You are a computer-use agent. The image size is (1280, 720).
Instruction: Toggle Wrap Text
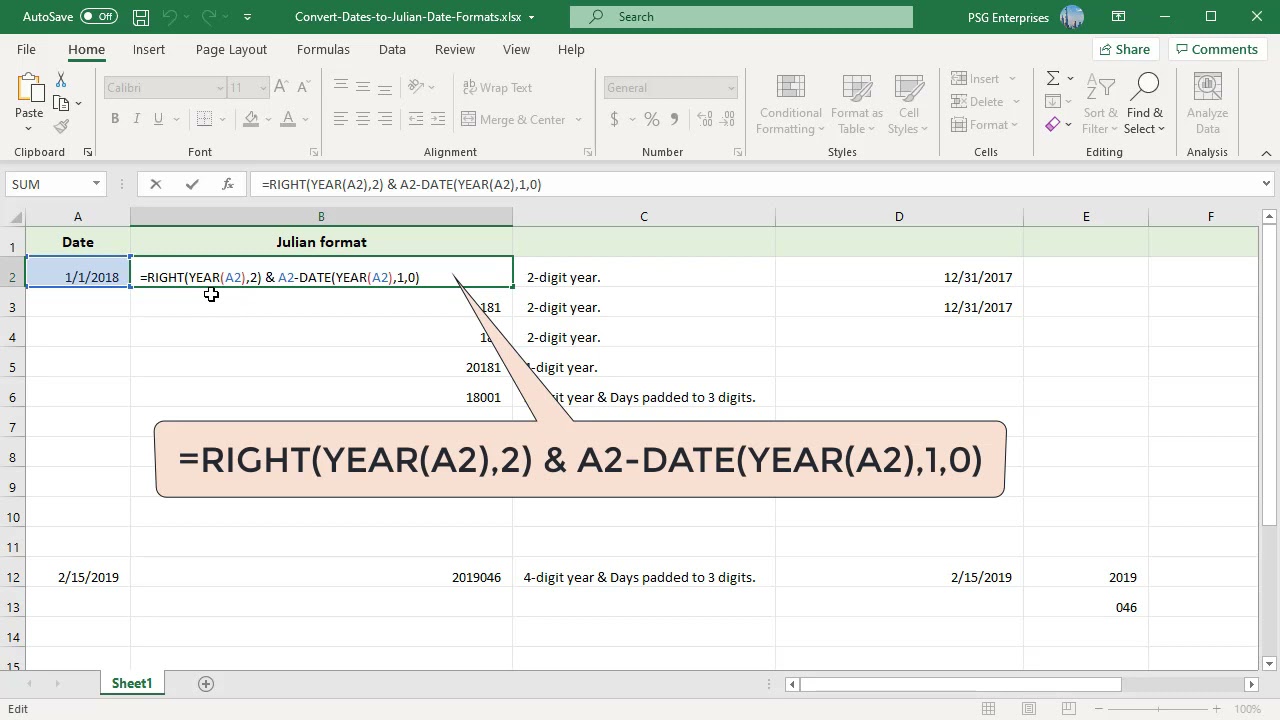coord(497,88)
